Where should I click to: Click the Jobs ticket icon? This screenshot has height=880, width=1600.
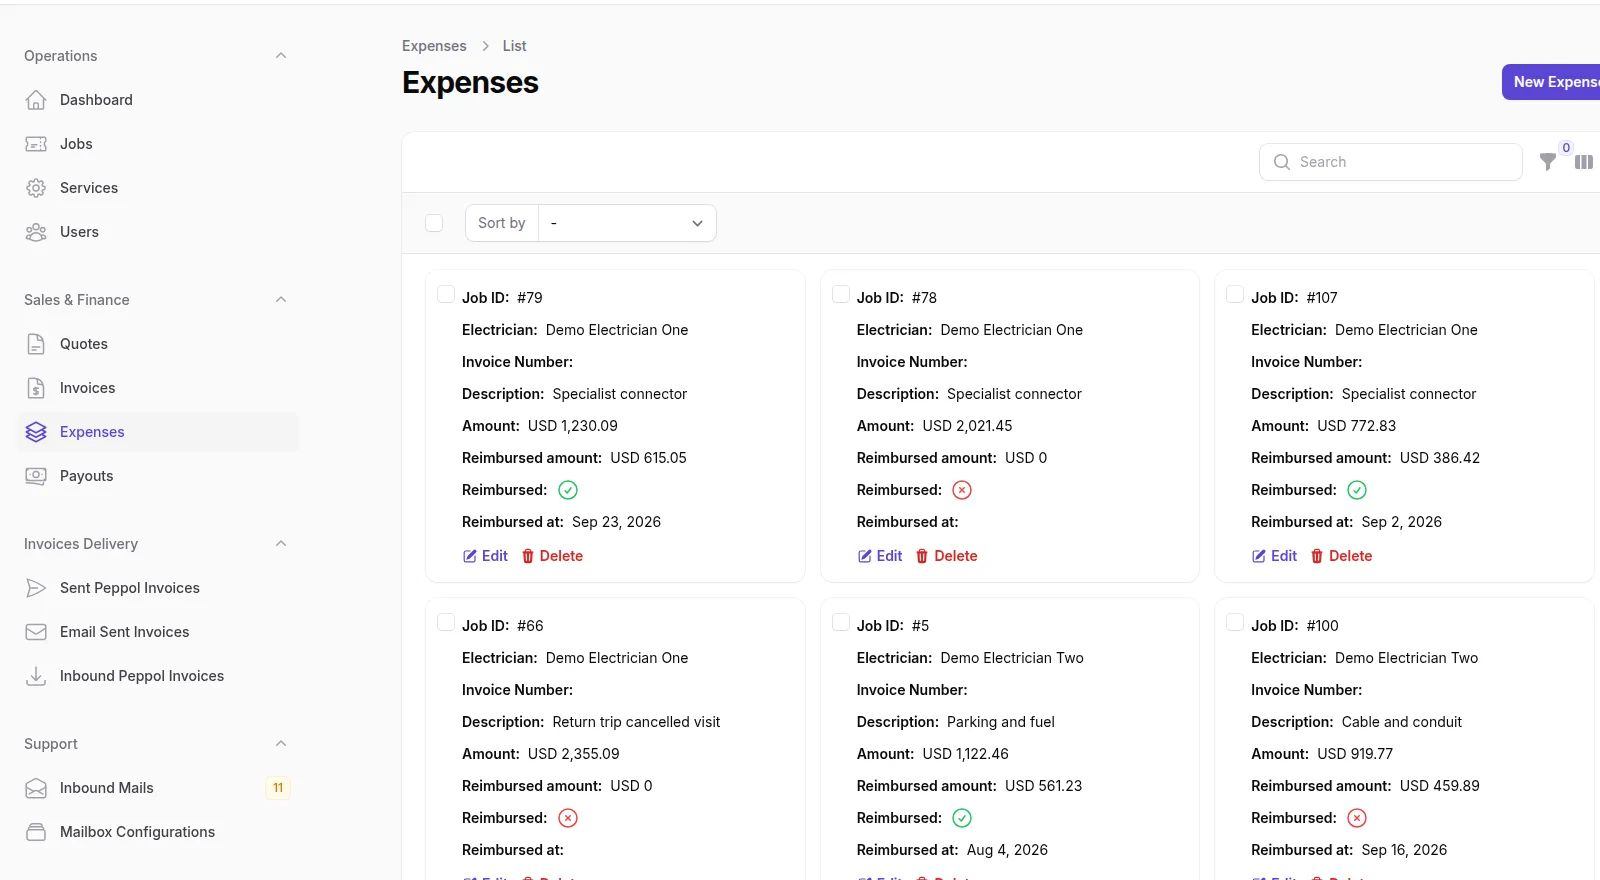point(36,144)
